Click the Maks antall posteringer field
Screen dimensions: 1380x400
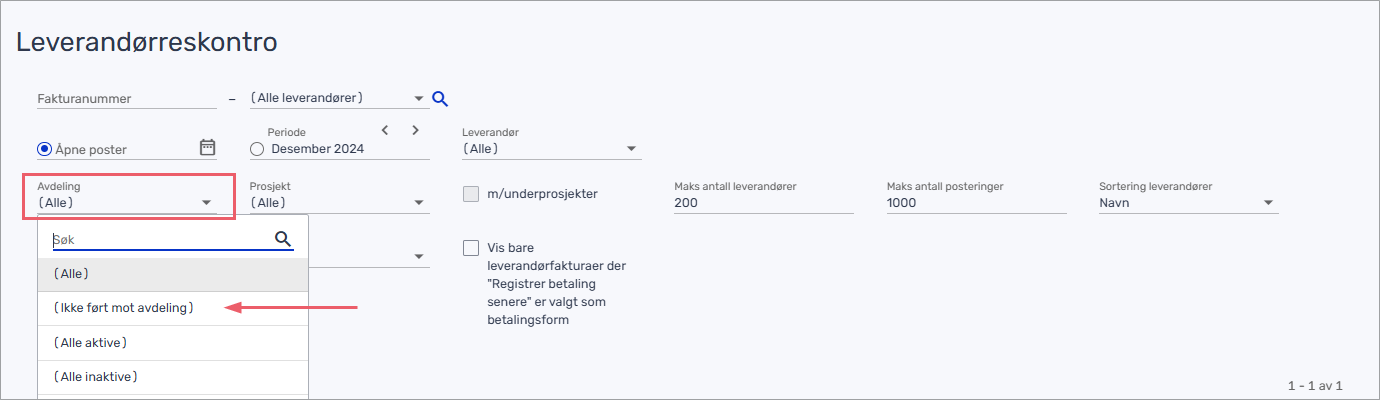coord(976,203)
